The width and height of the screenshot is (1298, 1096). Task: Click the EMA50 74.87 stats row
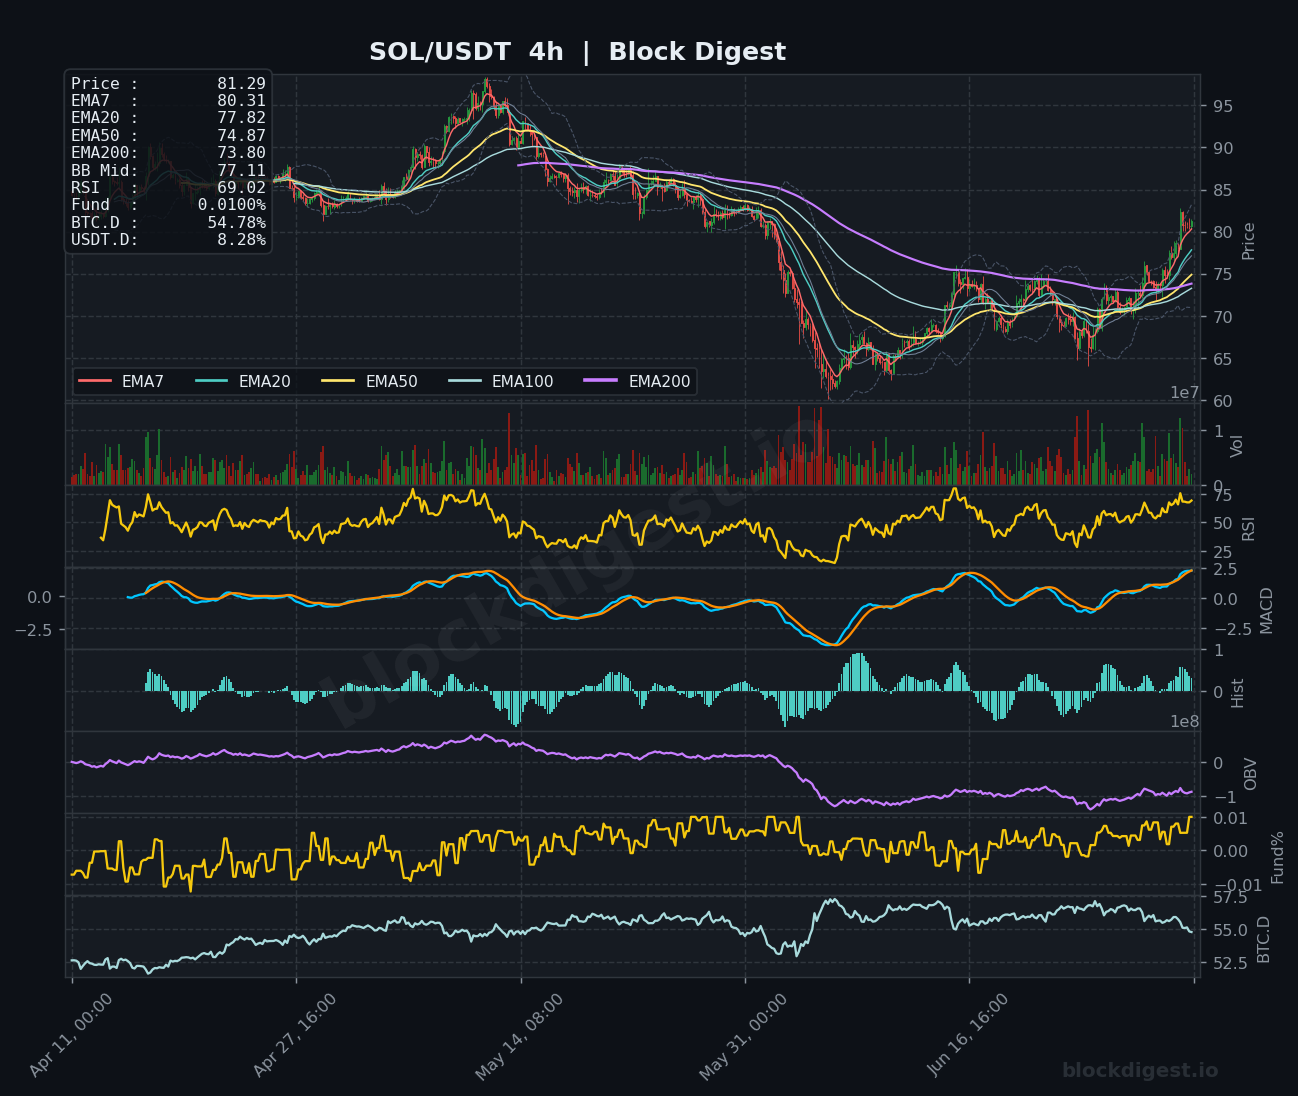[x=168, y=135]
